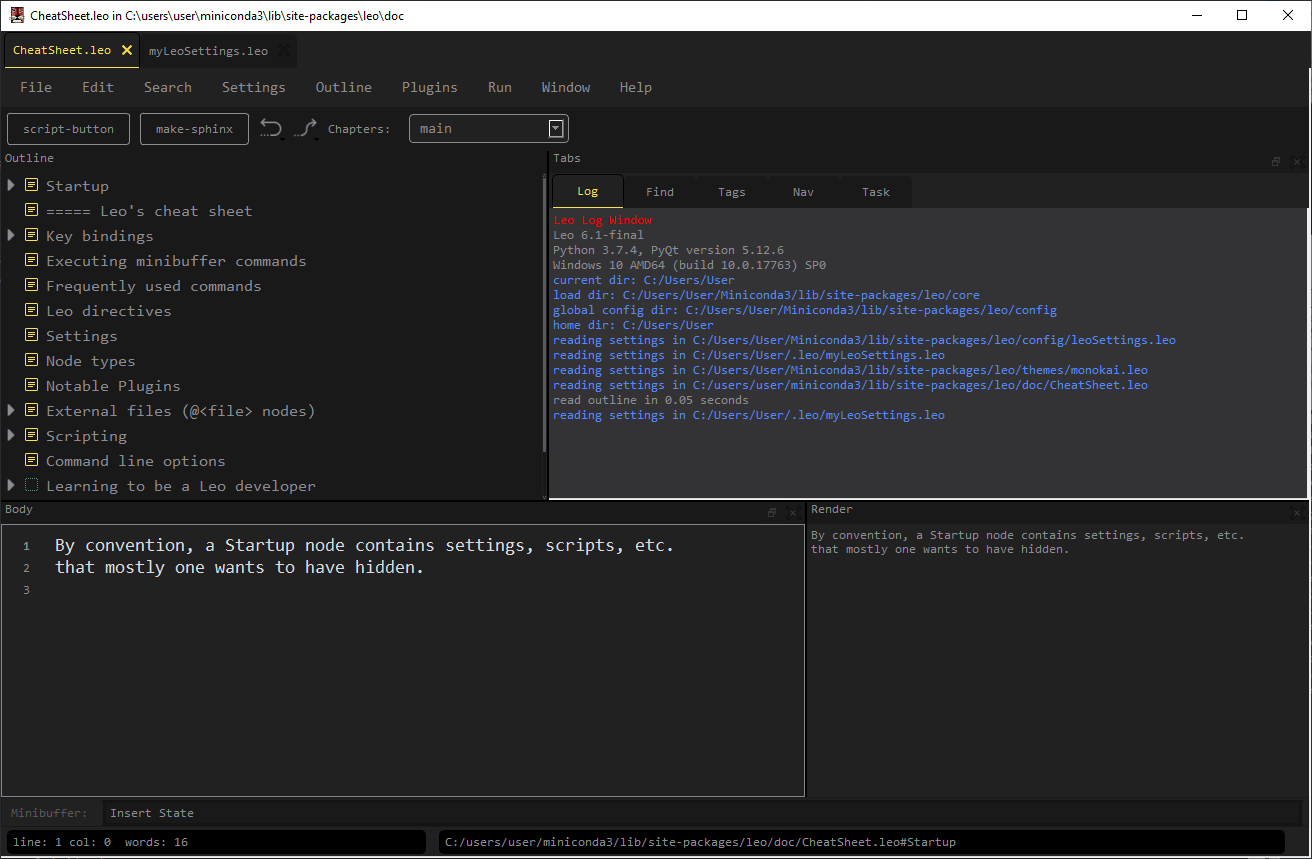Click the Notable Plugins node icon
The height and width of the screenshot is (859, 1312).
(x=31, y=386)
